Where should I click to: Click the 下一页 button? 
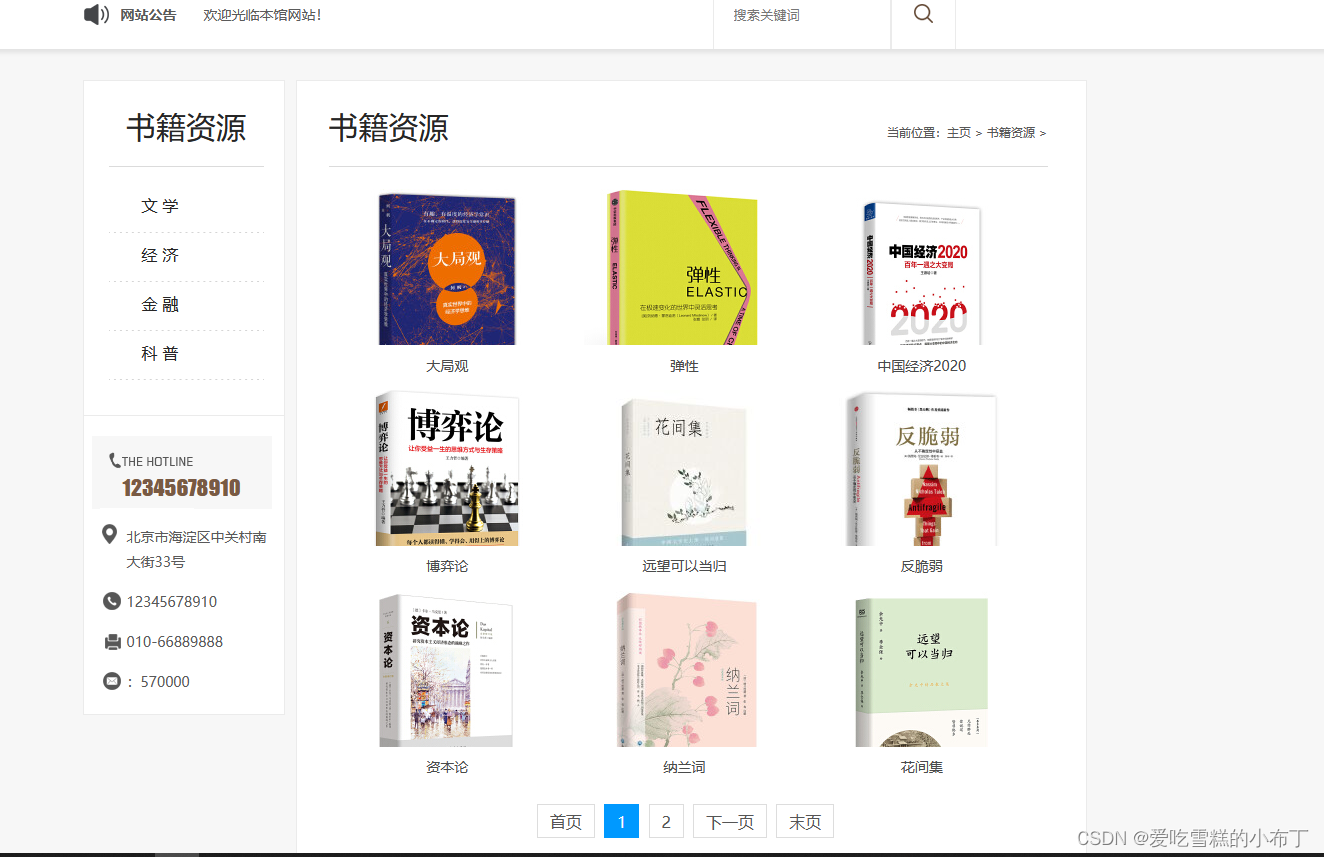[729, 821]
